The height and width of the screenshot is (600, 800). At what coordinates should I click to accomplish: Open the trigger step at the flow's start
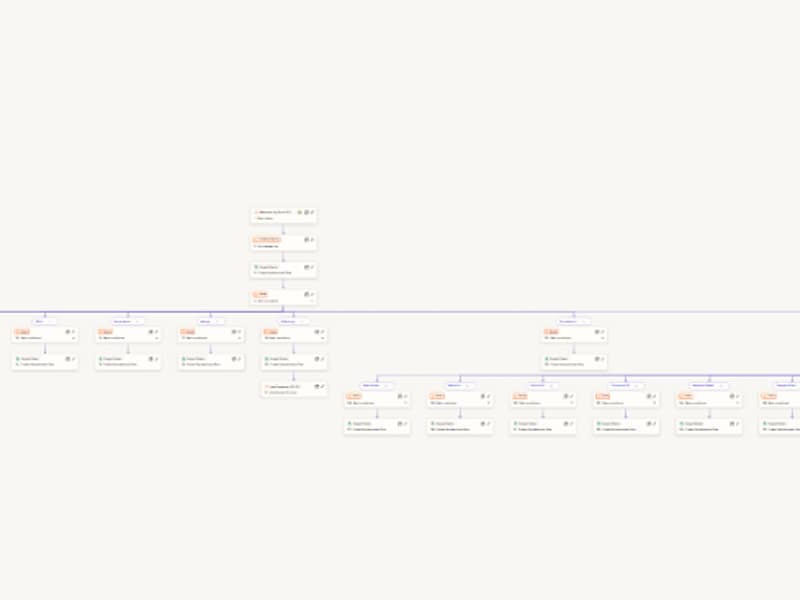coord(283,215)
